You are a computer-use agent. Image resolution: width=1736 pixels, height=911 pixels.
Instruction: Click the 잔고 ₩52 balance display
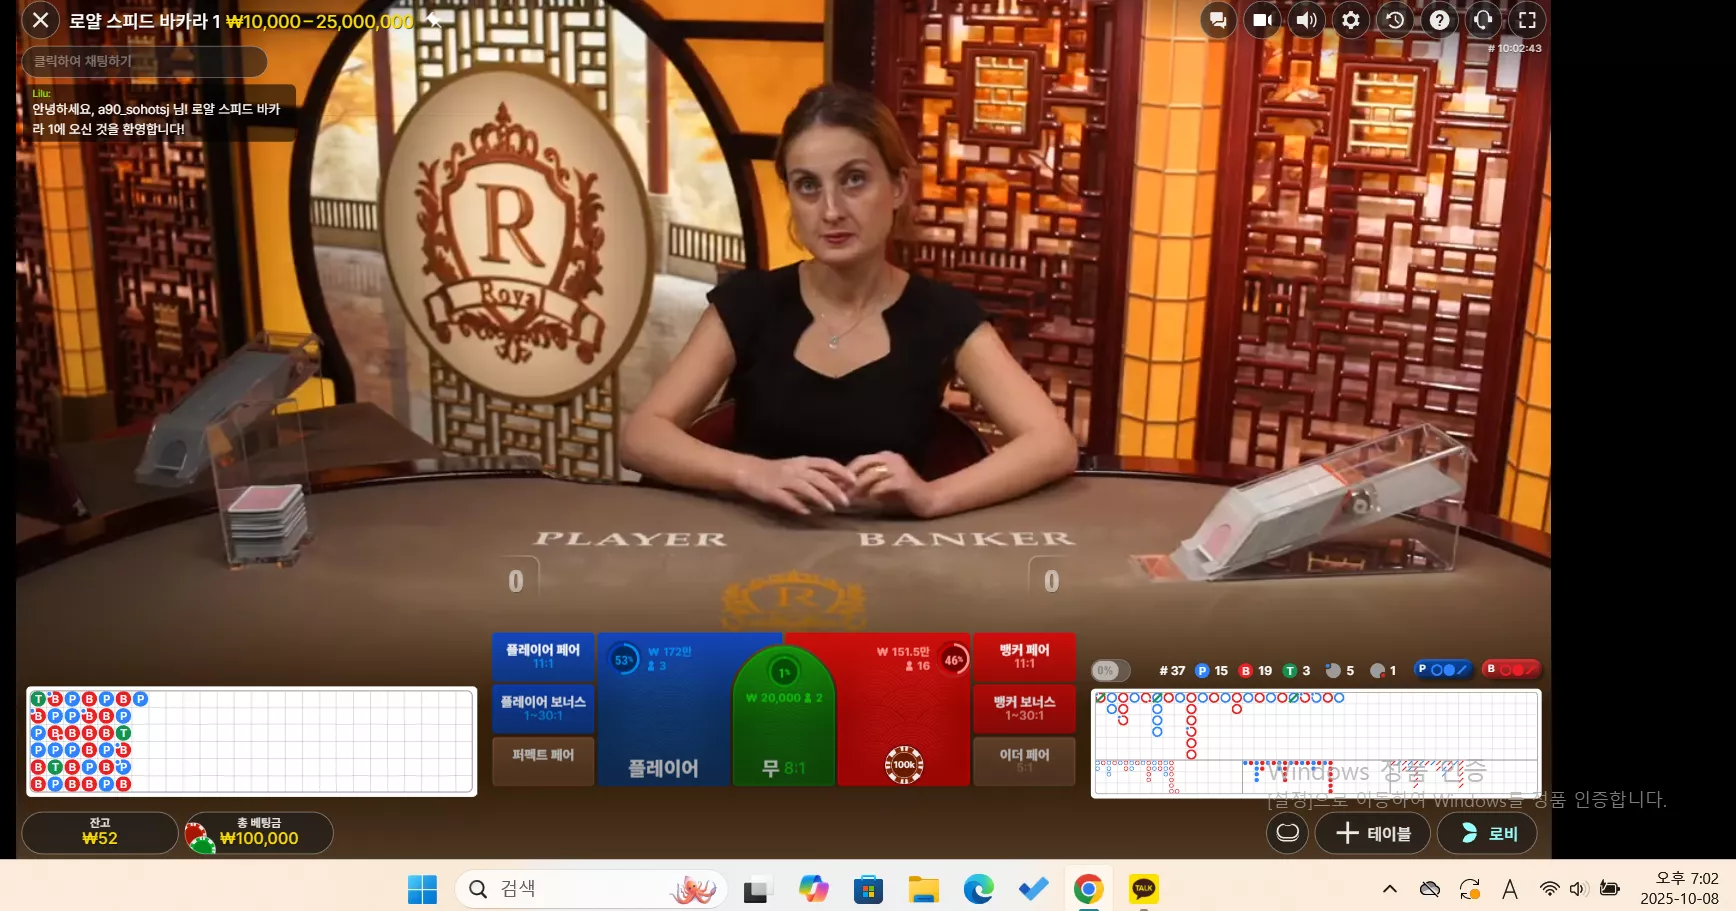100,832
